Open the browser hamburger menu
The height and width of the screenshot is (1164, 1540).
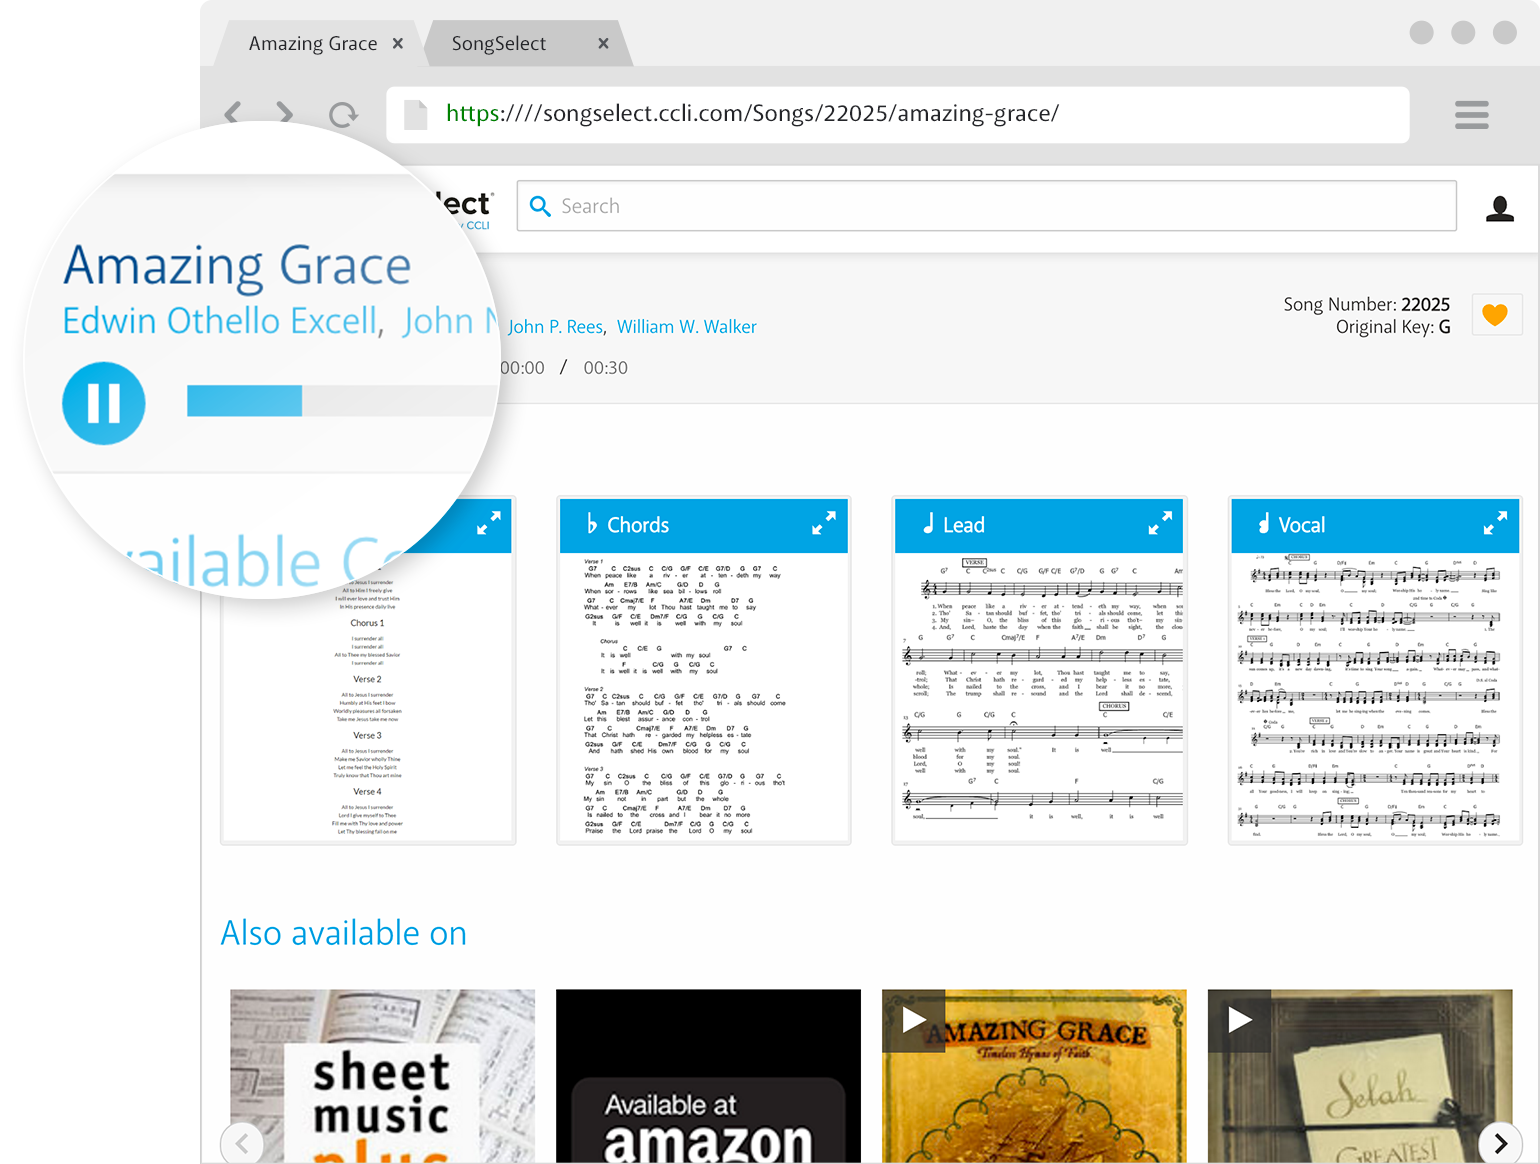(1471, 114)
